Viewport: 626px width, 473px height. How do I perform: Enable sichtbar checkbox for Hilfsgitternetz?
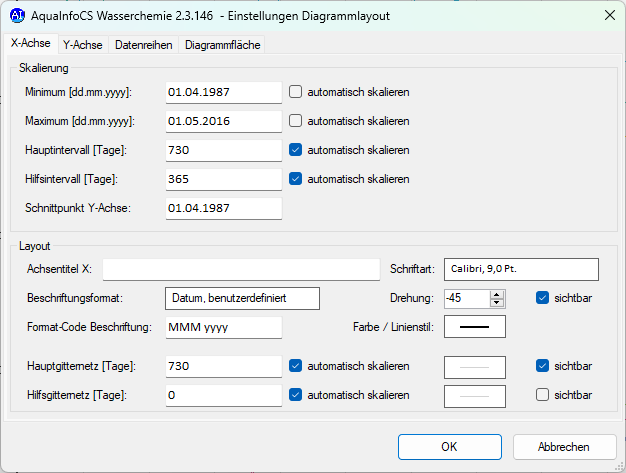point(542,395)
